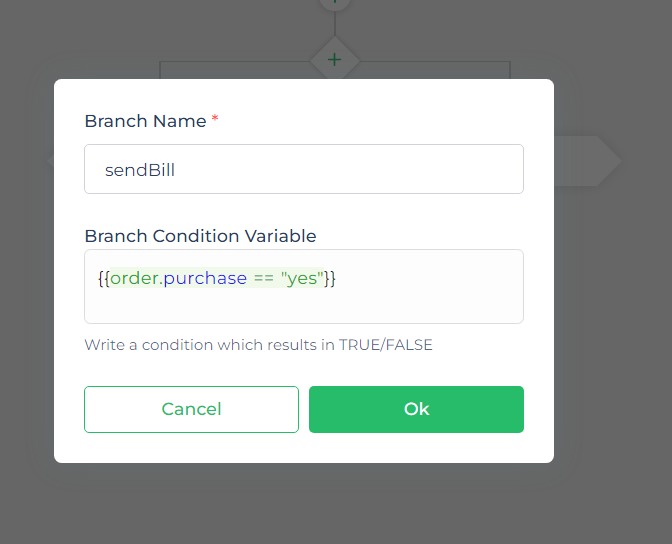Image resolution: width=672 pixels, height=544 pixels.
Task: Click the "purchase" property in the expression
Action: [205, 279]
